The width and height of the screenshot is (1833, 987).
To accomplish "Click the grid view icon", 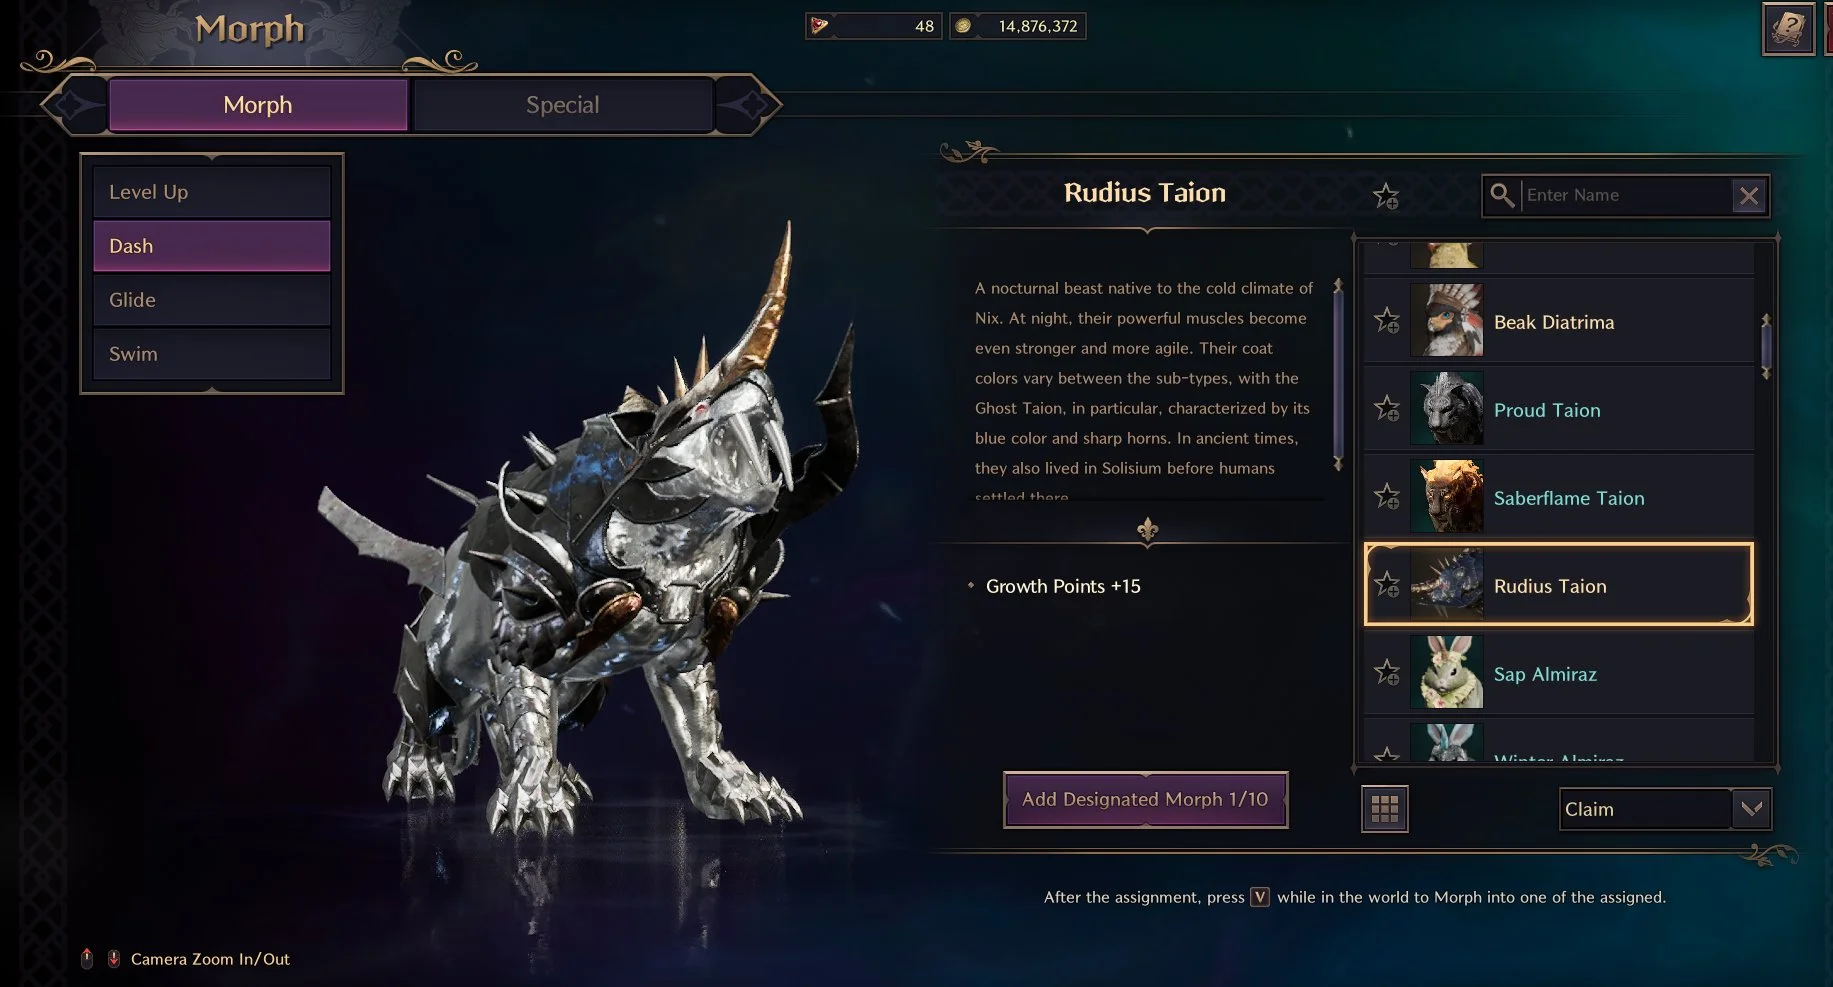I will [x=1385, y=809].
